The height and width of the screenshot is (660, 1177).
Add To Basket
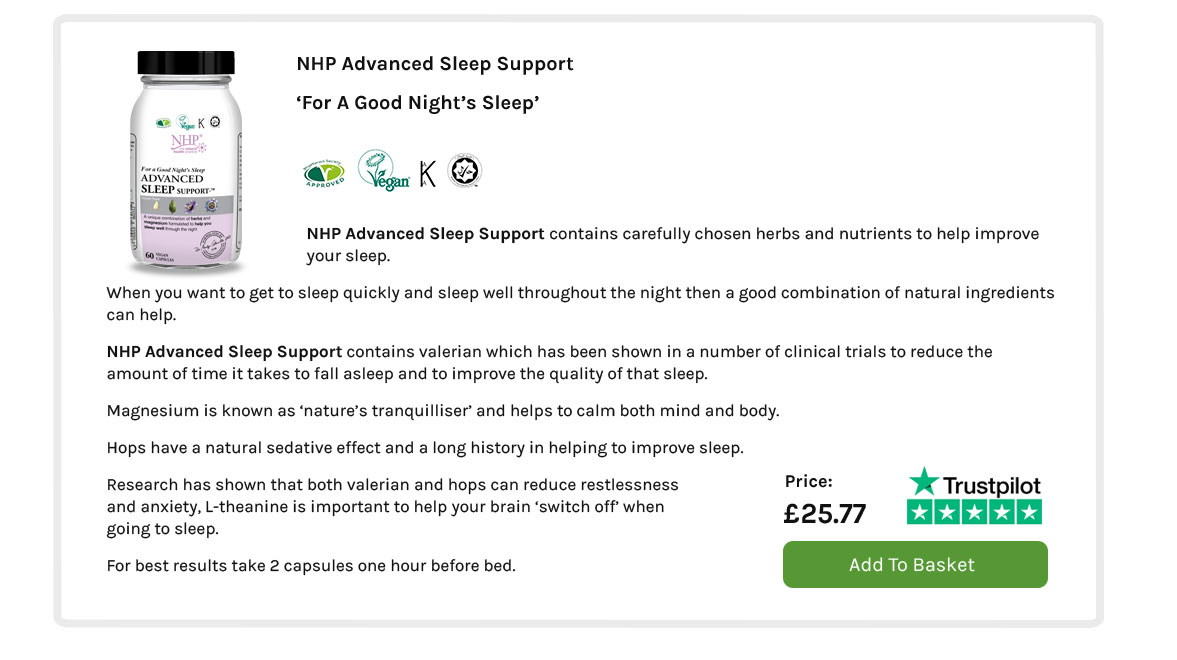pos(915,565)
